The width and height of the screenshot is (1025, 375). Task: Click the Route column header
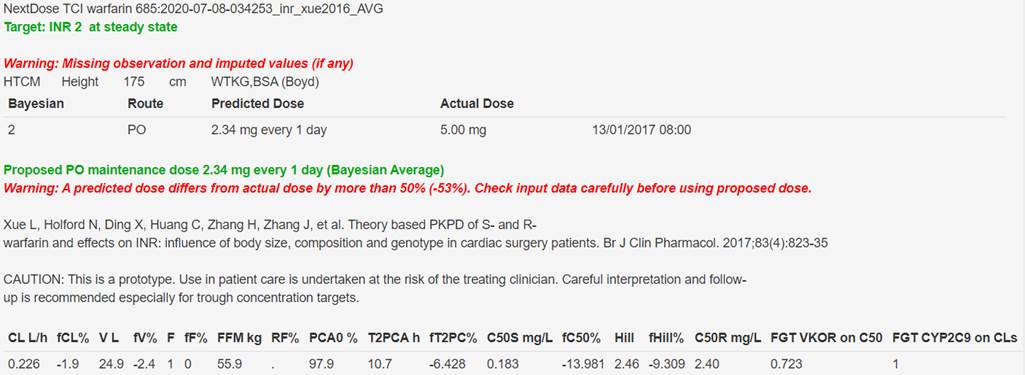coord(145,103)
